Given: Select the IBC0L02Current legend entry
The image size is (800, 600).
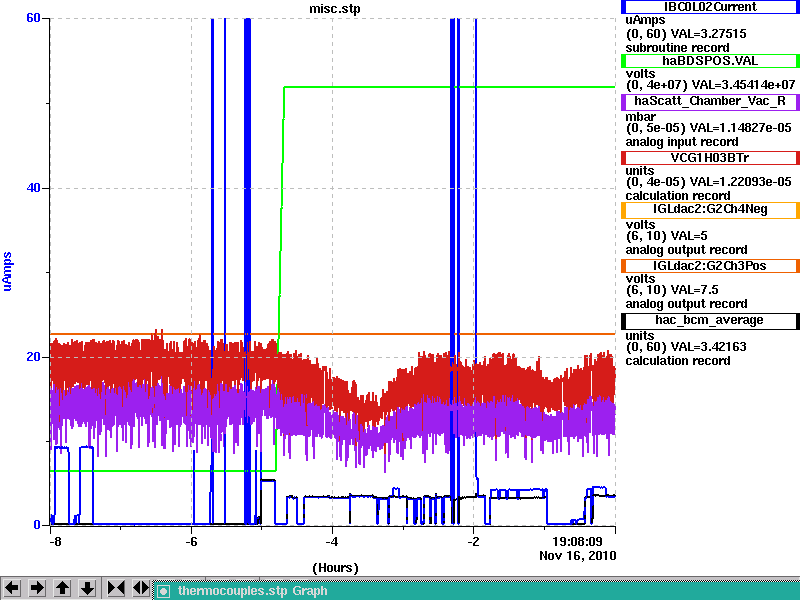Looking at the screenshot, I should point(710,7).
